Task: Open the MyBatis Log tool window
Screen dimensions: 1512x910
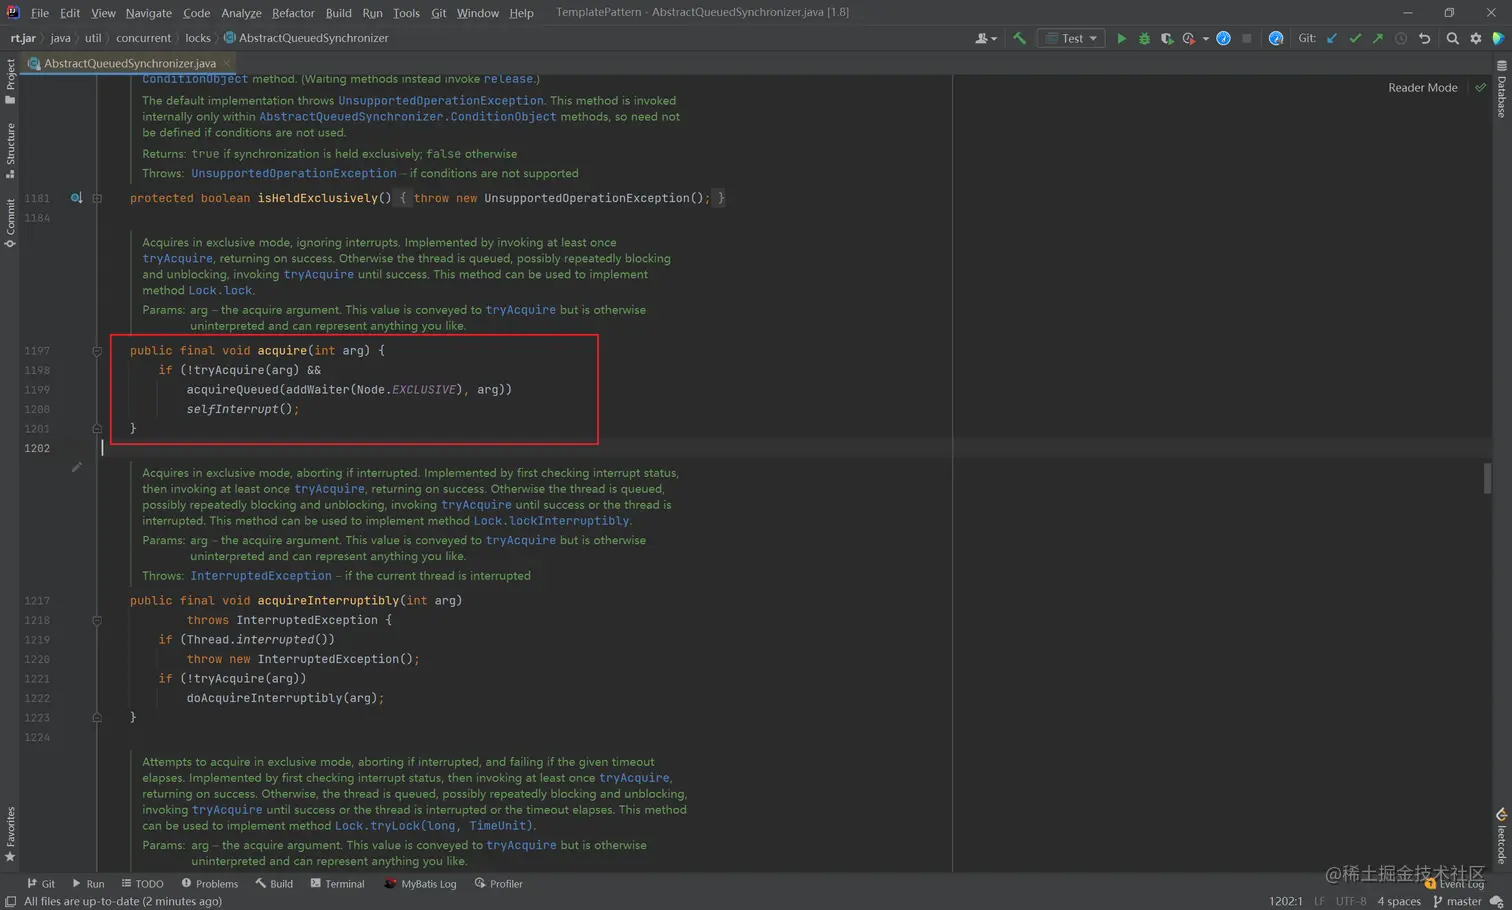Action: (420, 884)
